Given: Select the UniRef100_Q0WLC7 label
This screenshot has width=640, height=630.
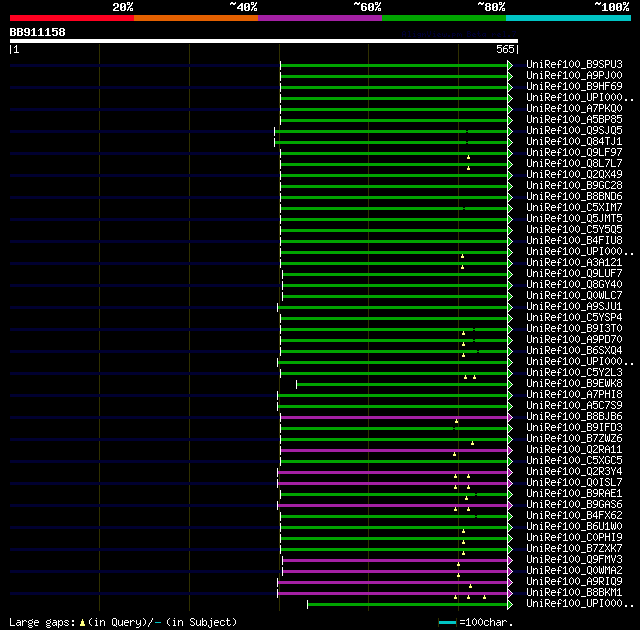Looking at the screenshot, I should [x=574, y=296].
